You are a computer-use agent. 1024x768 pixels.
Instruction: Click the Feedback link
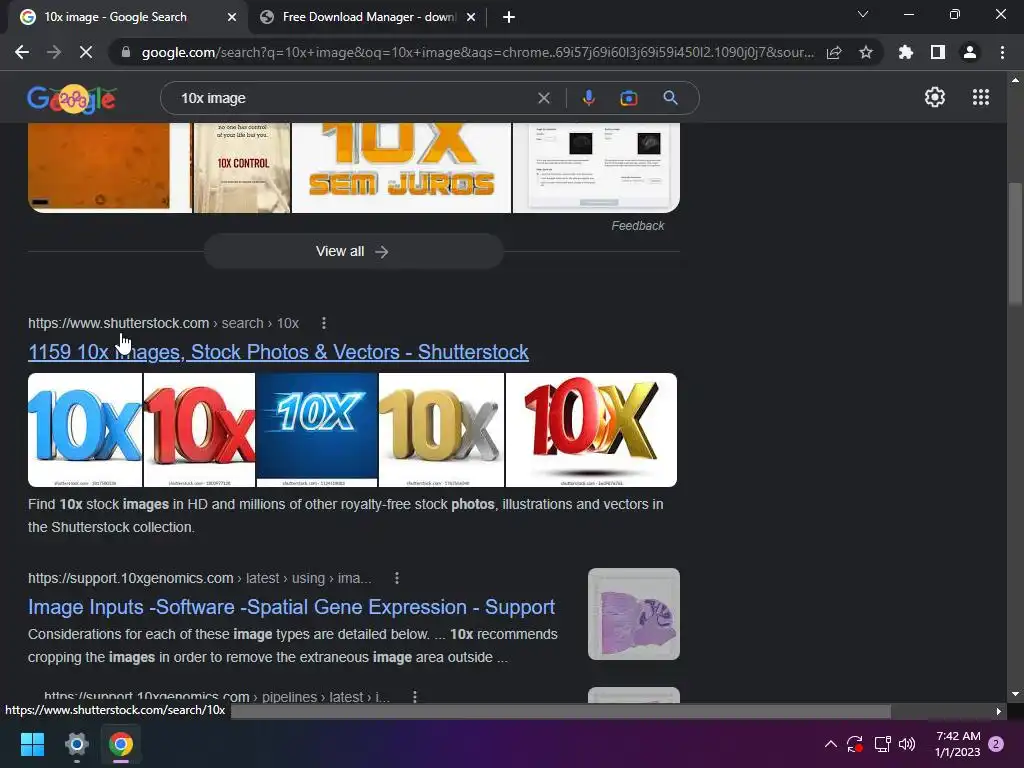pos(637,226)
